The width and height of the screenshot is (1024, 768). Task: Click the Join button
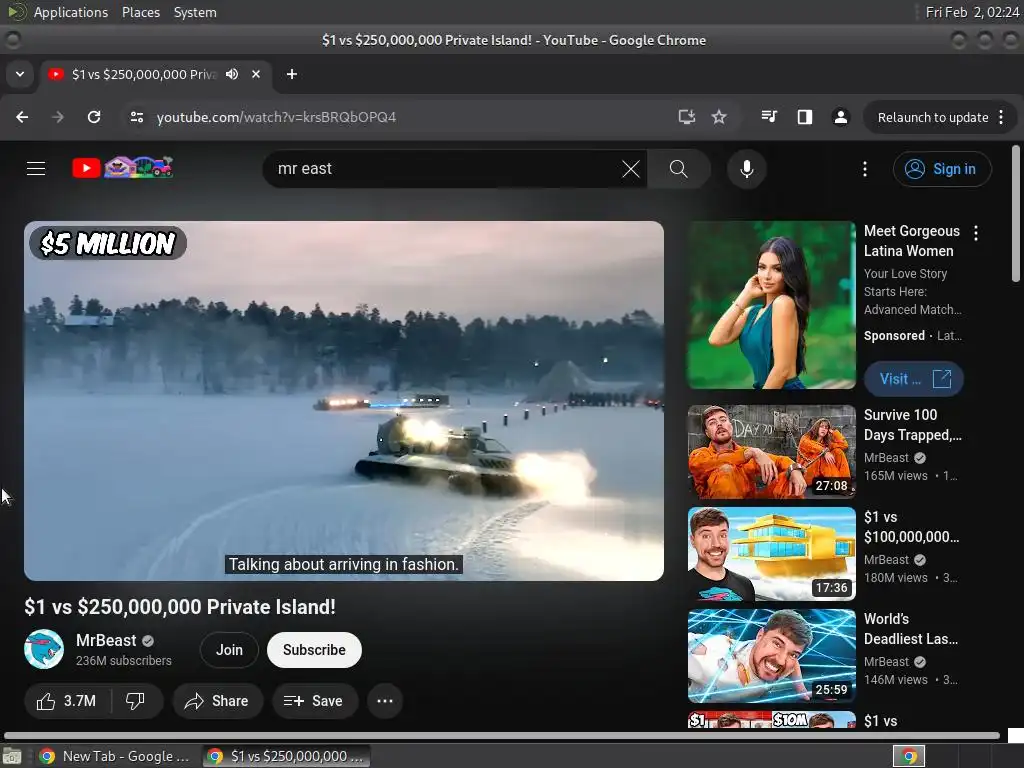229,650
